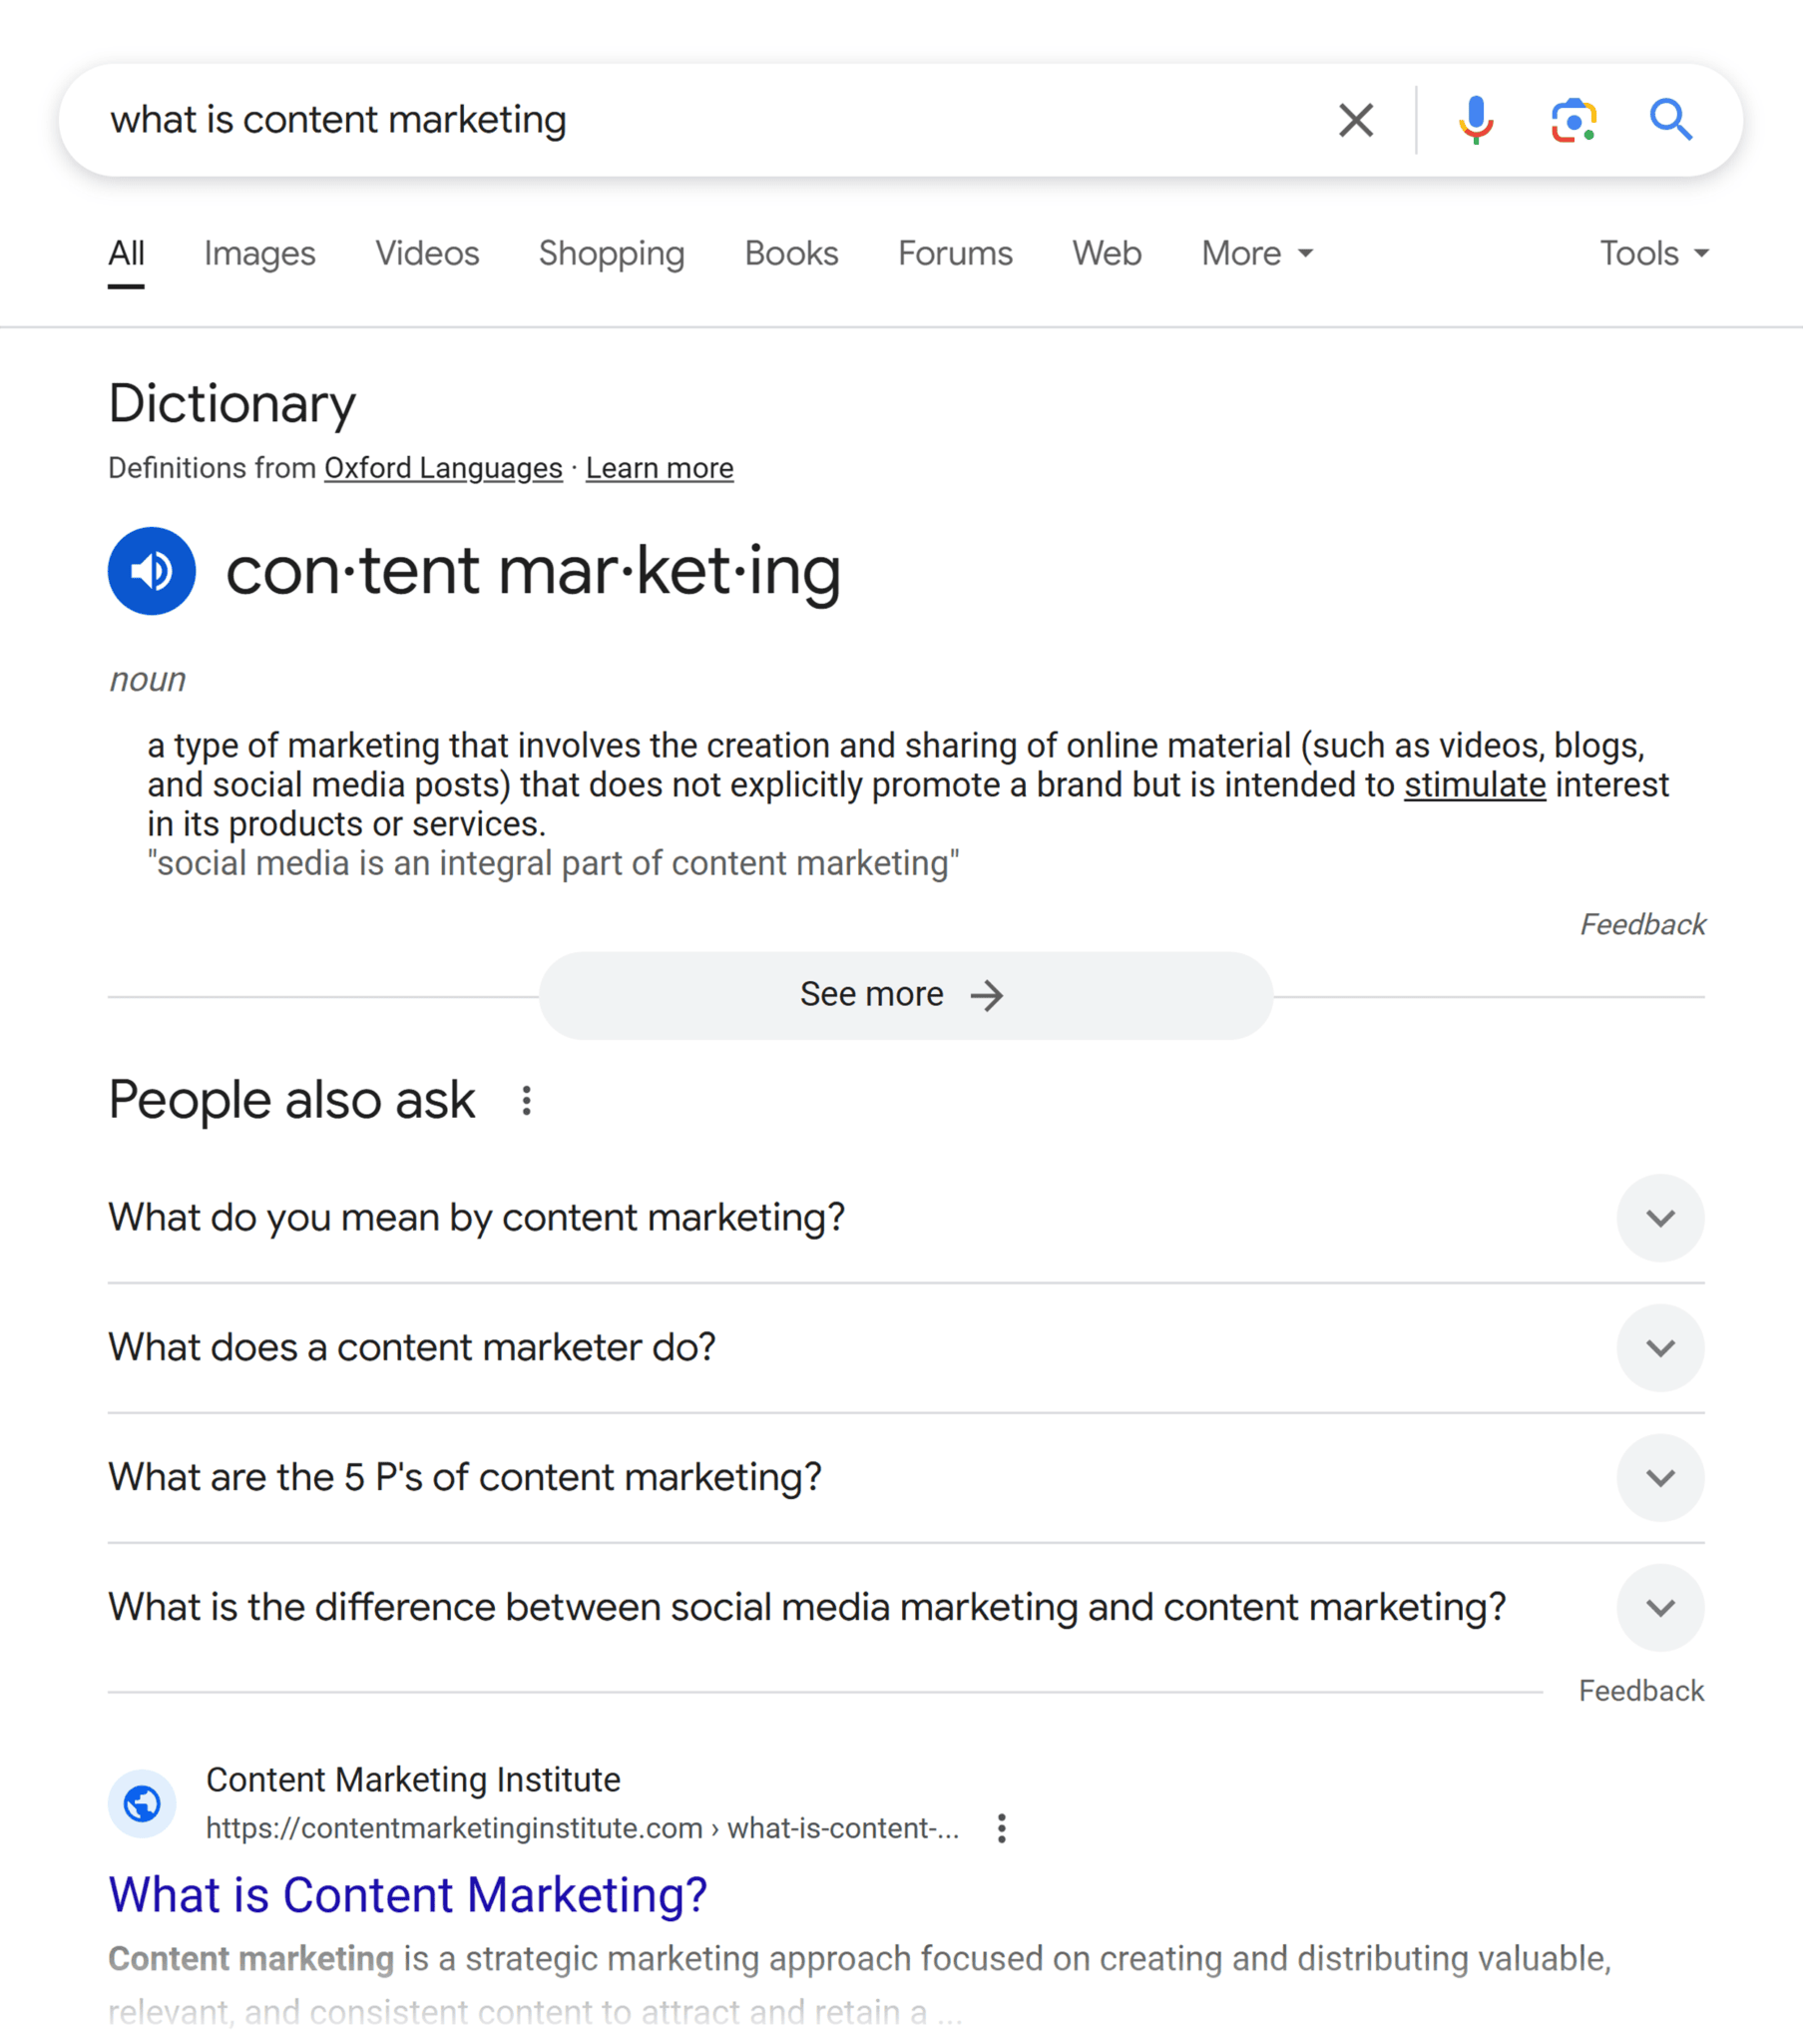
Task: Click See more dictionary results
Action: click(x=903, y=994)
